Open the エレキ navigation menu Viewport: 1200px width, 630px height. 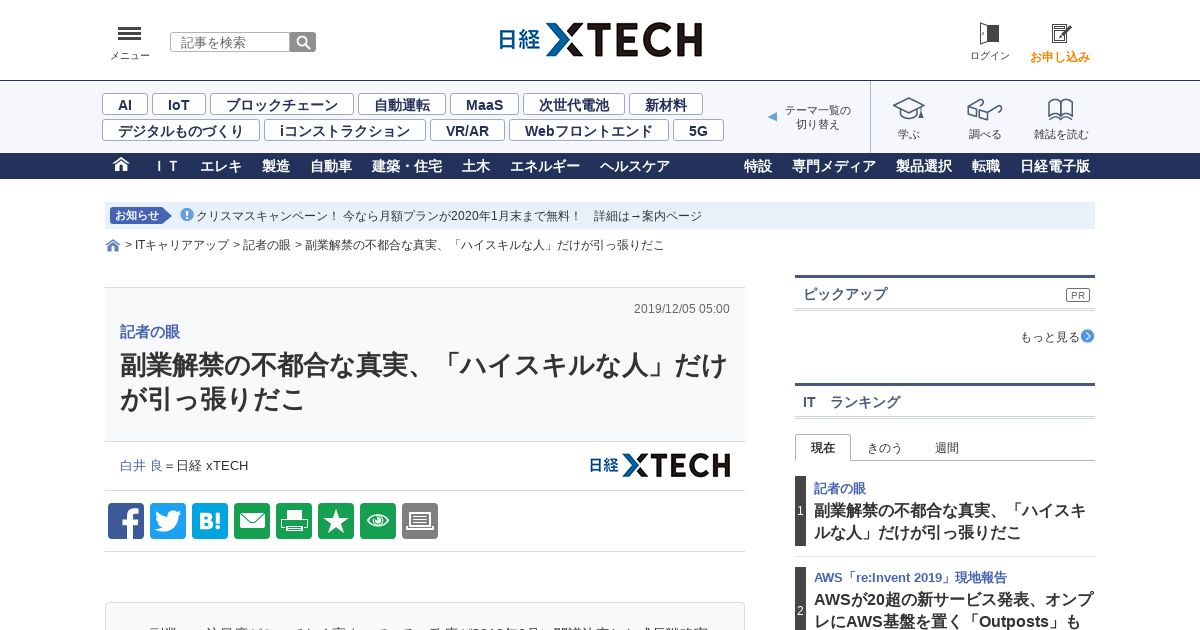[221, 166]
